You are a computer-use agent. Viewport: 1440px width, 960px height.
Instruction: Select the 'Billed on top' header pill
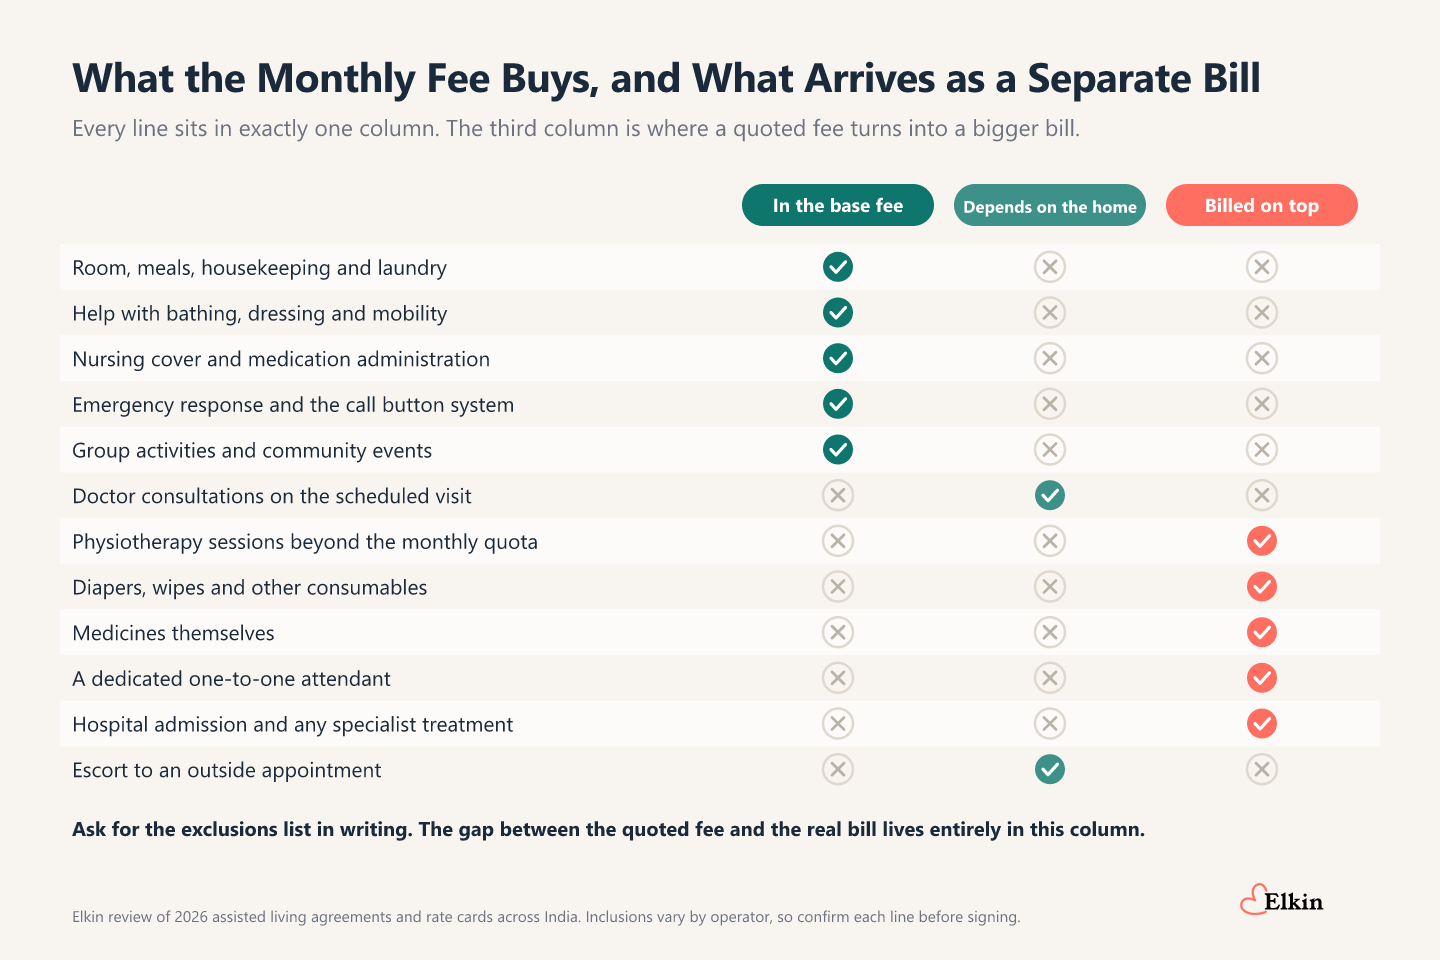point(1262,205)
